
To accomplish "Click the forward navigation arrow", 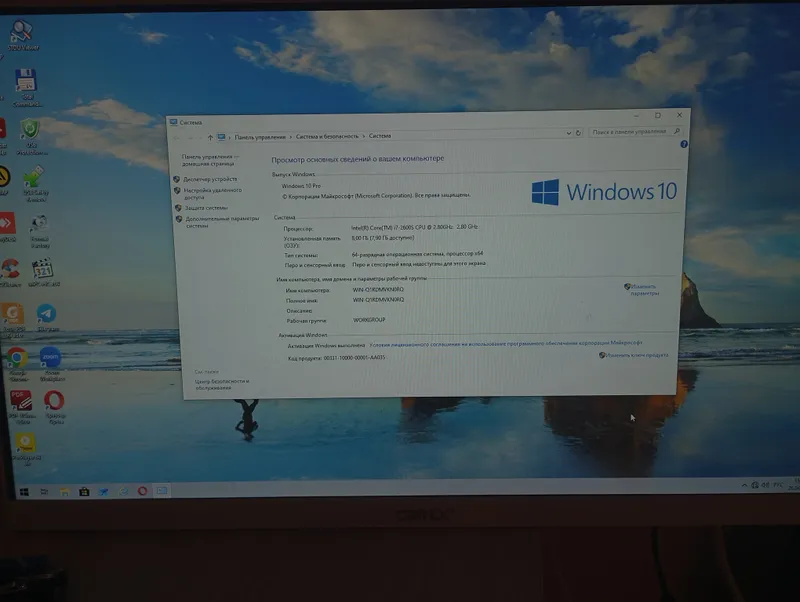I will tap(191, 138).
